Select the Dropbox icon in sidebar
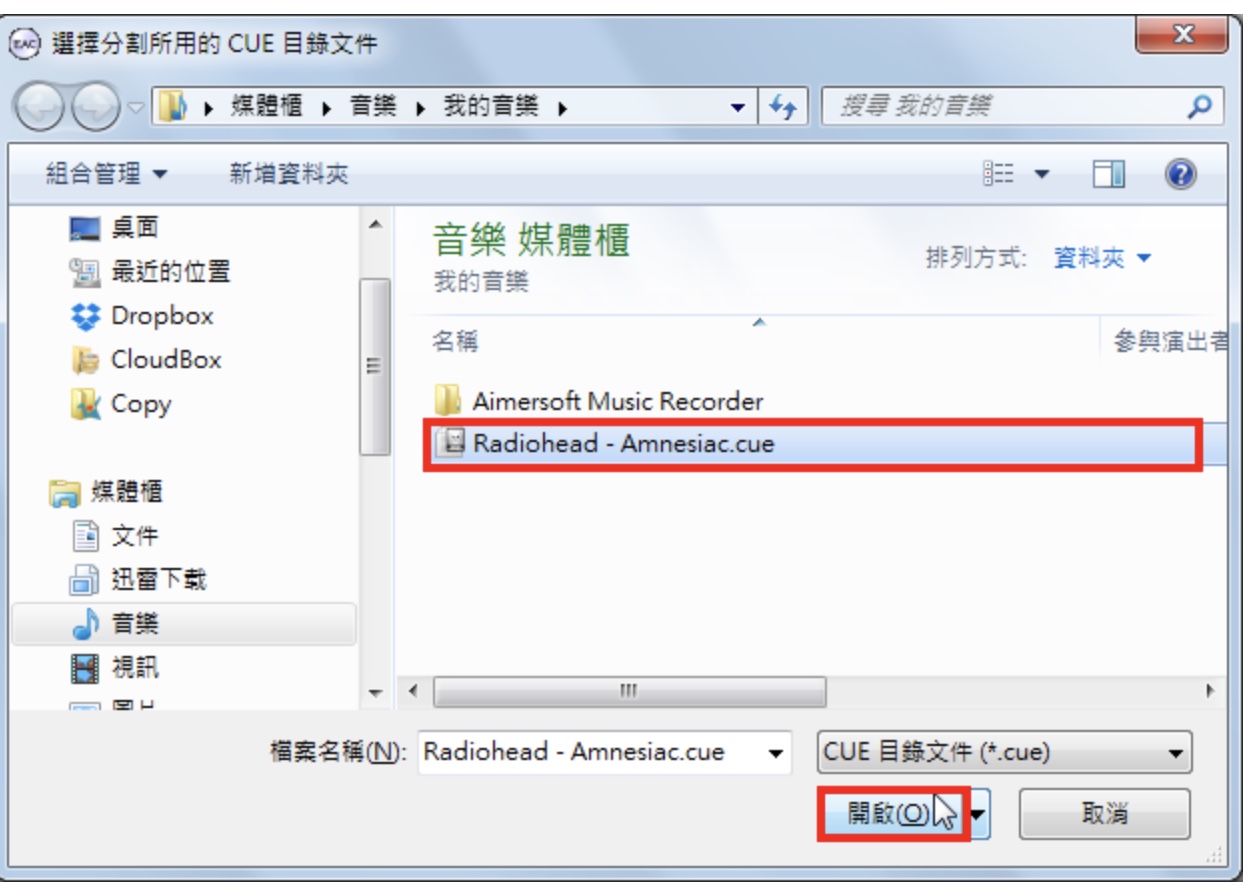This screenshot has height=888, width=1252. tap(86, 316)
